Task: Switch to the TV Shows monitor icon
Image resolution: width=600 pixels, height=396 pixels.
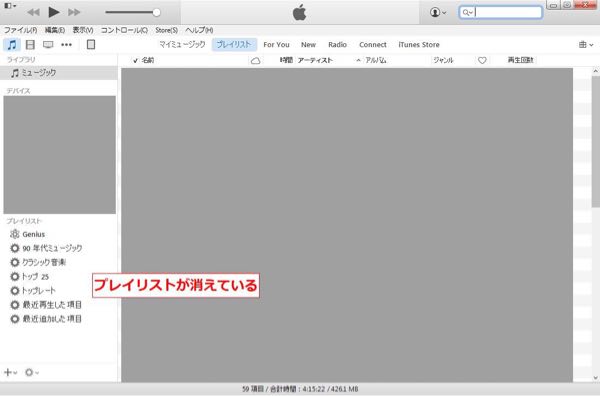Action: [x=48, y=45]
